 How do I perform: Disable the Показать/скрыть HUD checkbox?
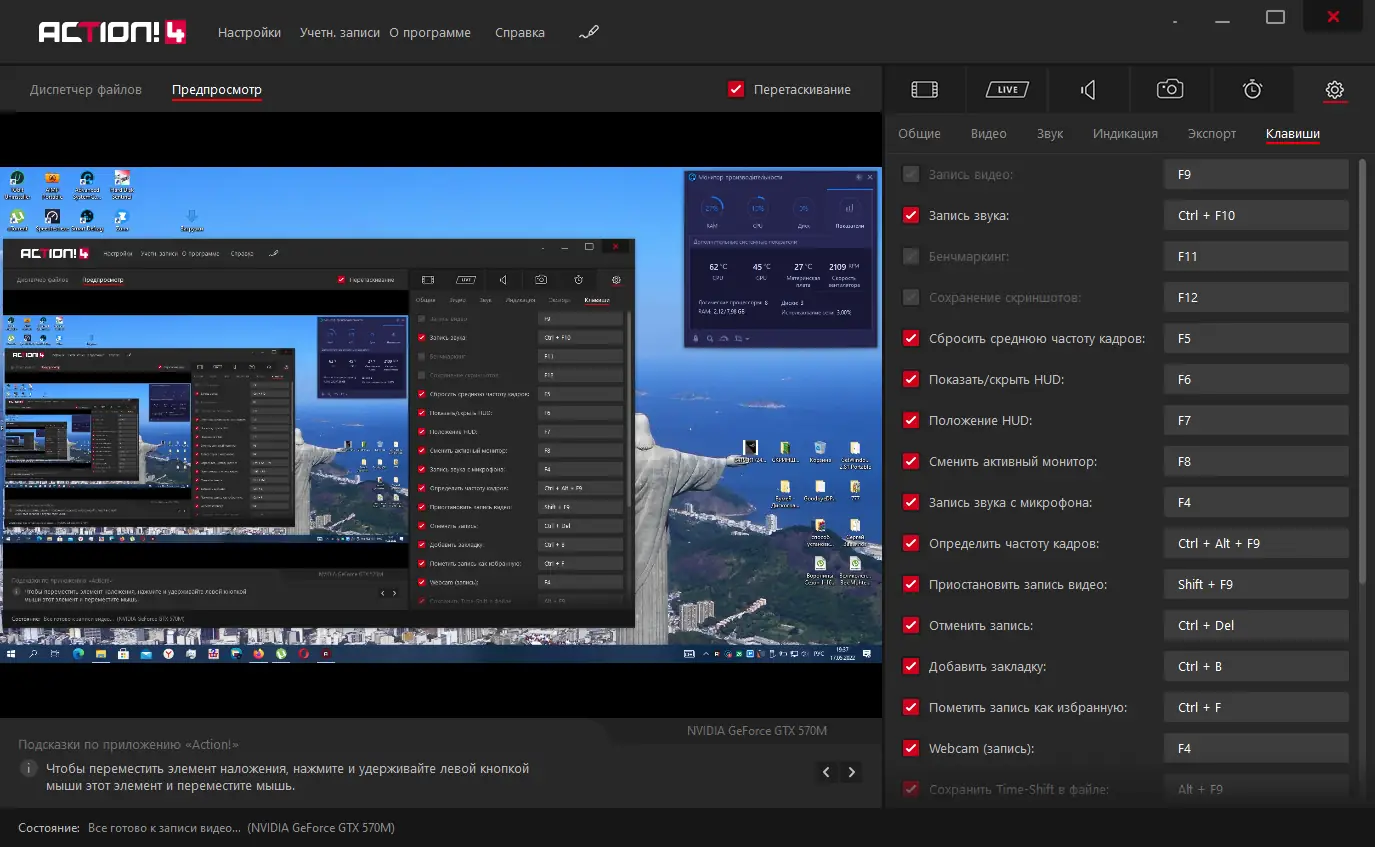(x=910, y=379)
